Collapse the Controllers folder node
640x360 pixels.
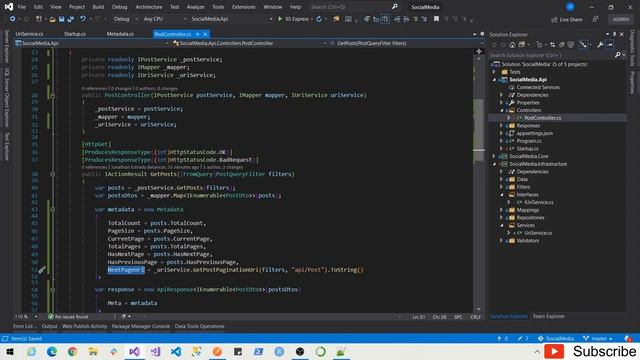(502, 110)
